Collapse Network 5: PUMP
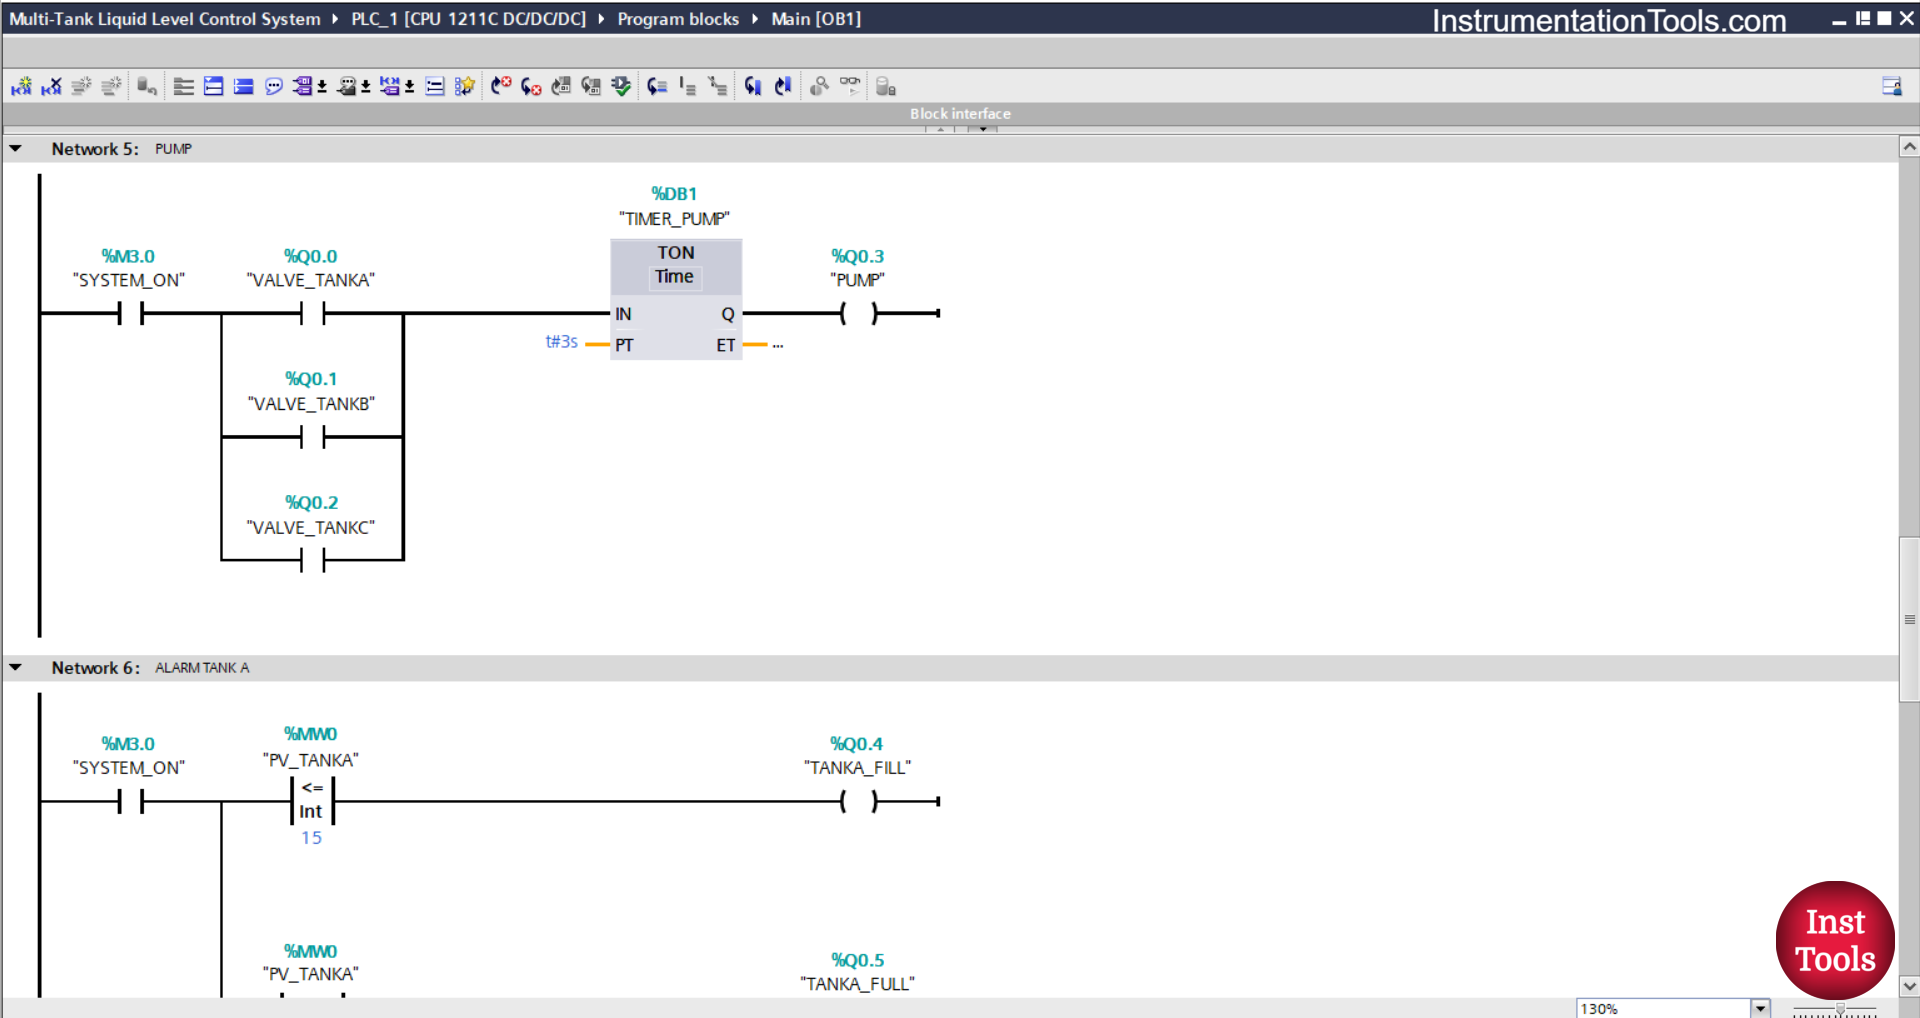Viewport: 1920px width, 1018px height. coord(16,148)
